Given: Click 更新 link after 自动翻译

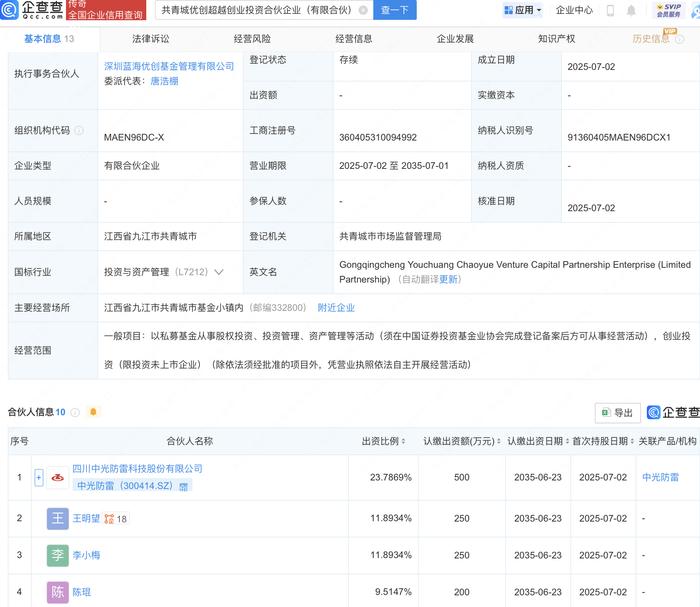Looking at the screenshot, I should 448,279.
